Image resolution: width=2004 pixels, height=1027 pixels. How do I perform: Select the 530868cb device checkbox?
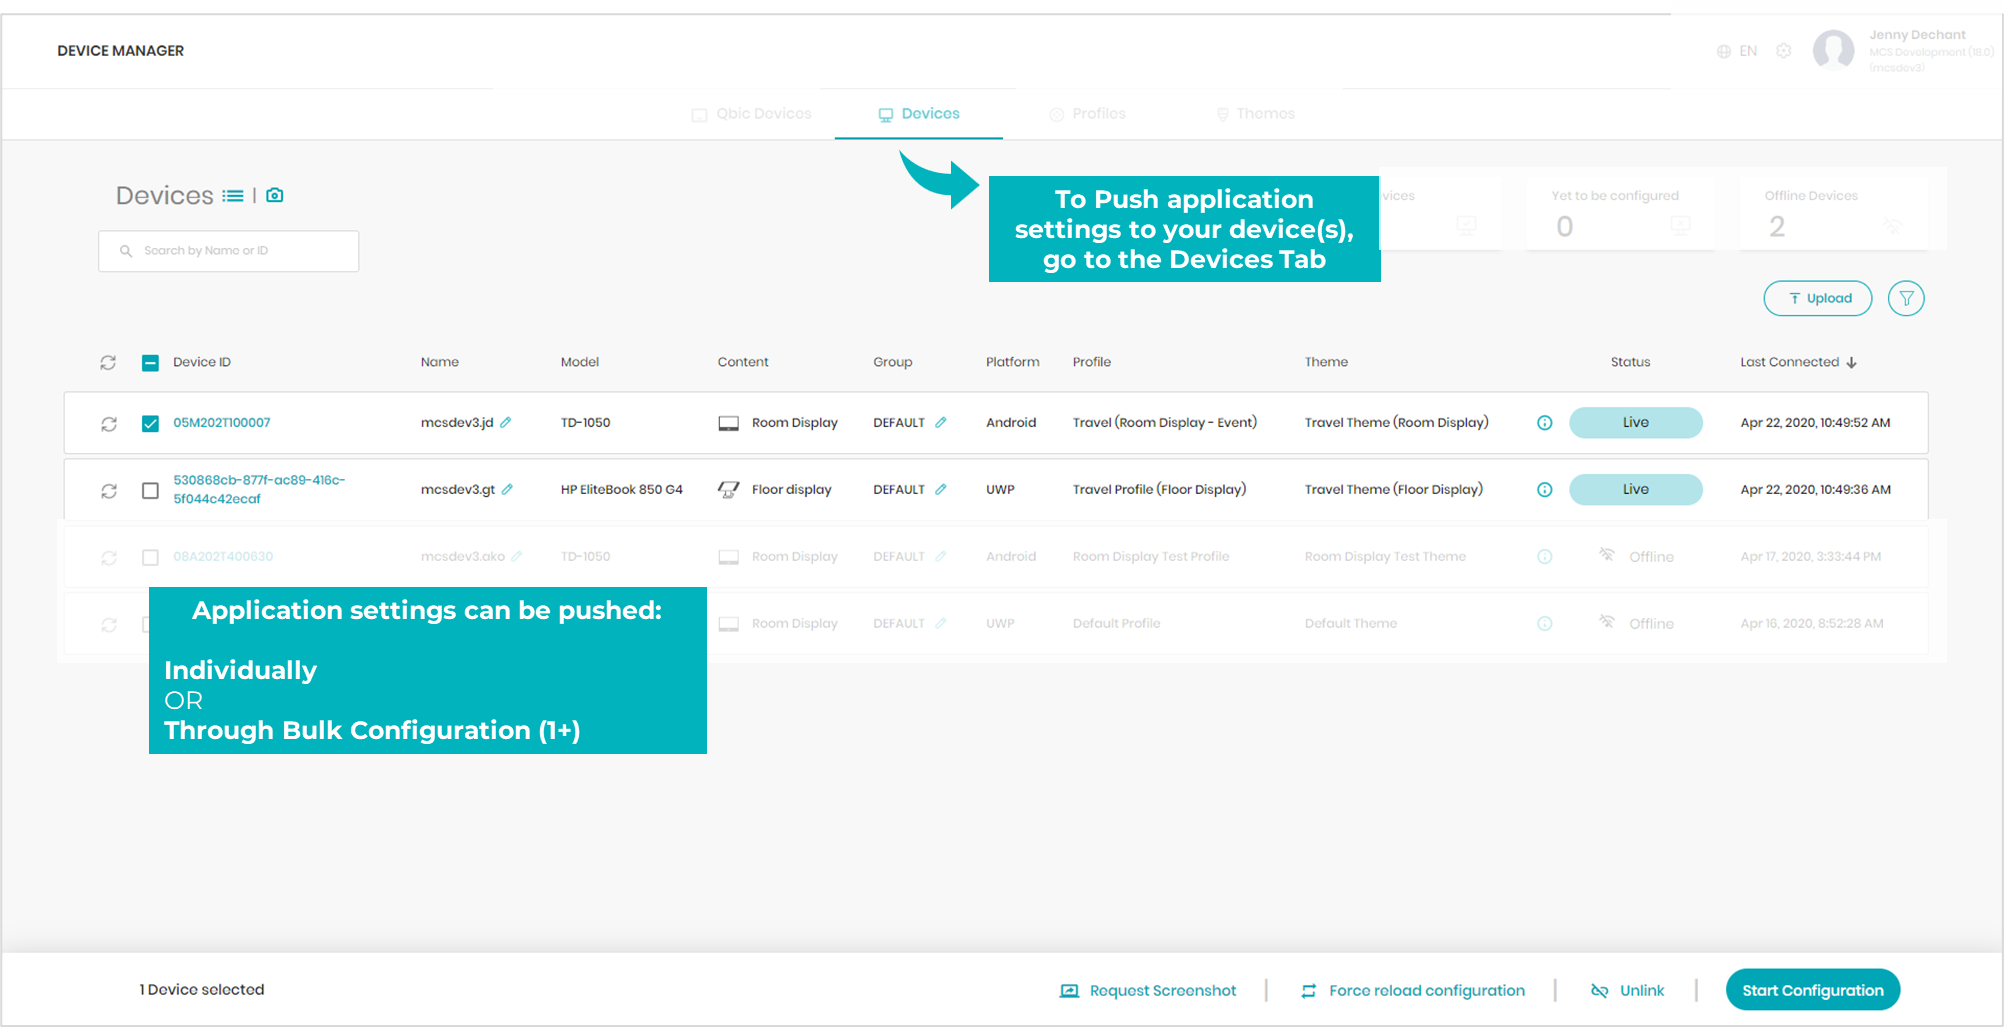[x=150, y=490]
